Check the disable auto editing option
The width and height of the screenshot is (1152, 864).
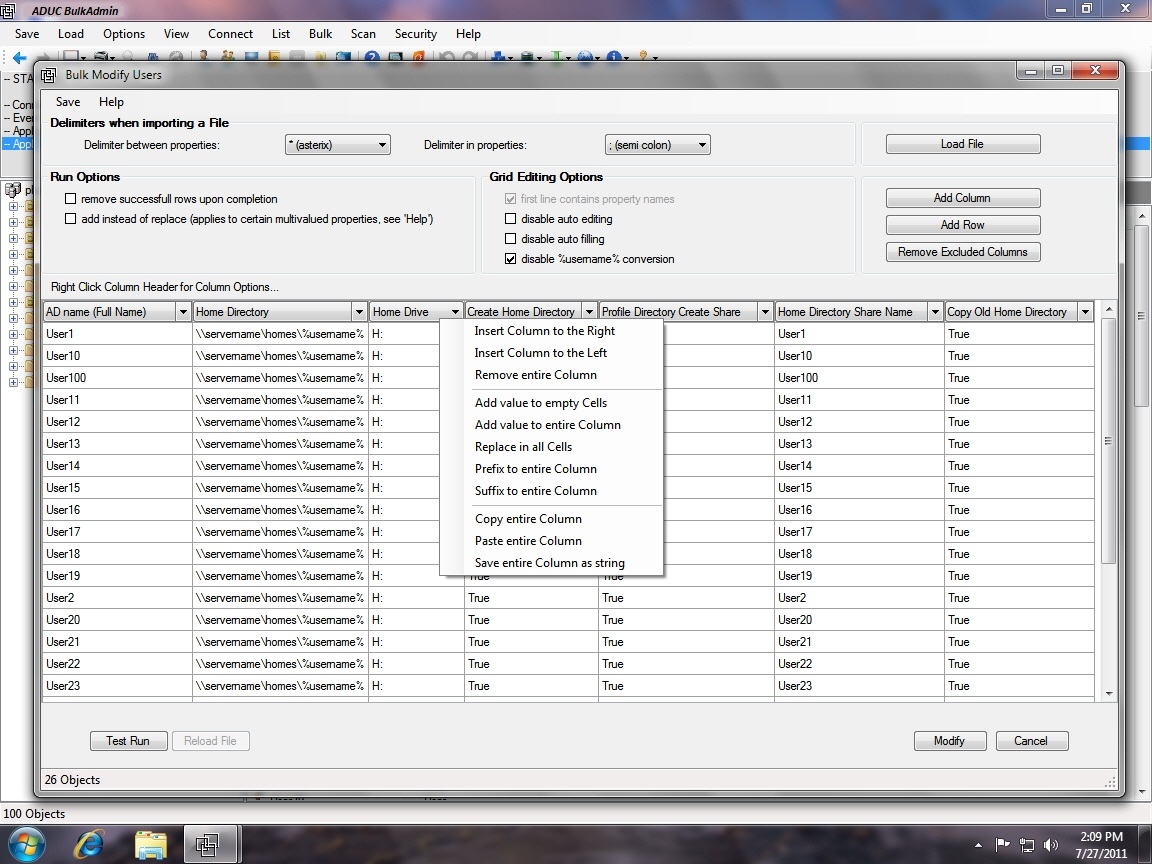pos(511,219)
